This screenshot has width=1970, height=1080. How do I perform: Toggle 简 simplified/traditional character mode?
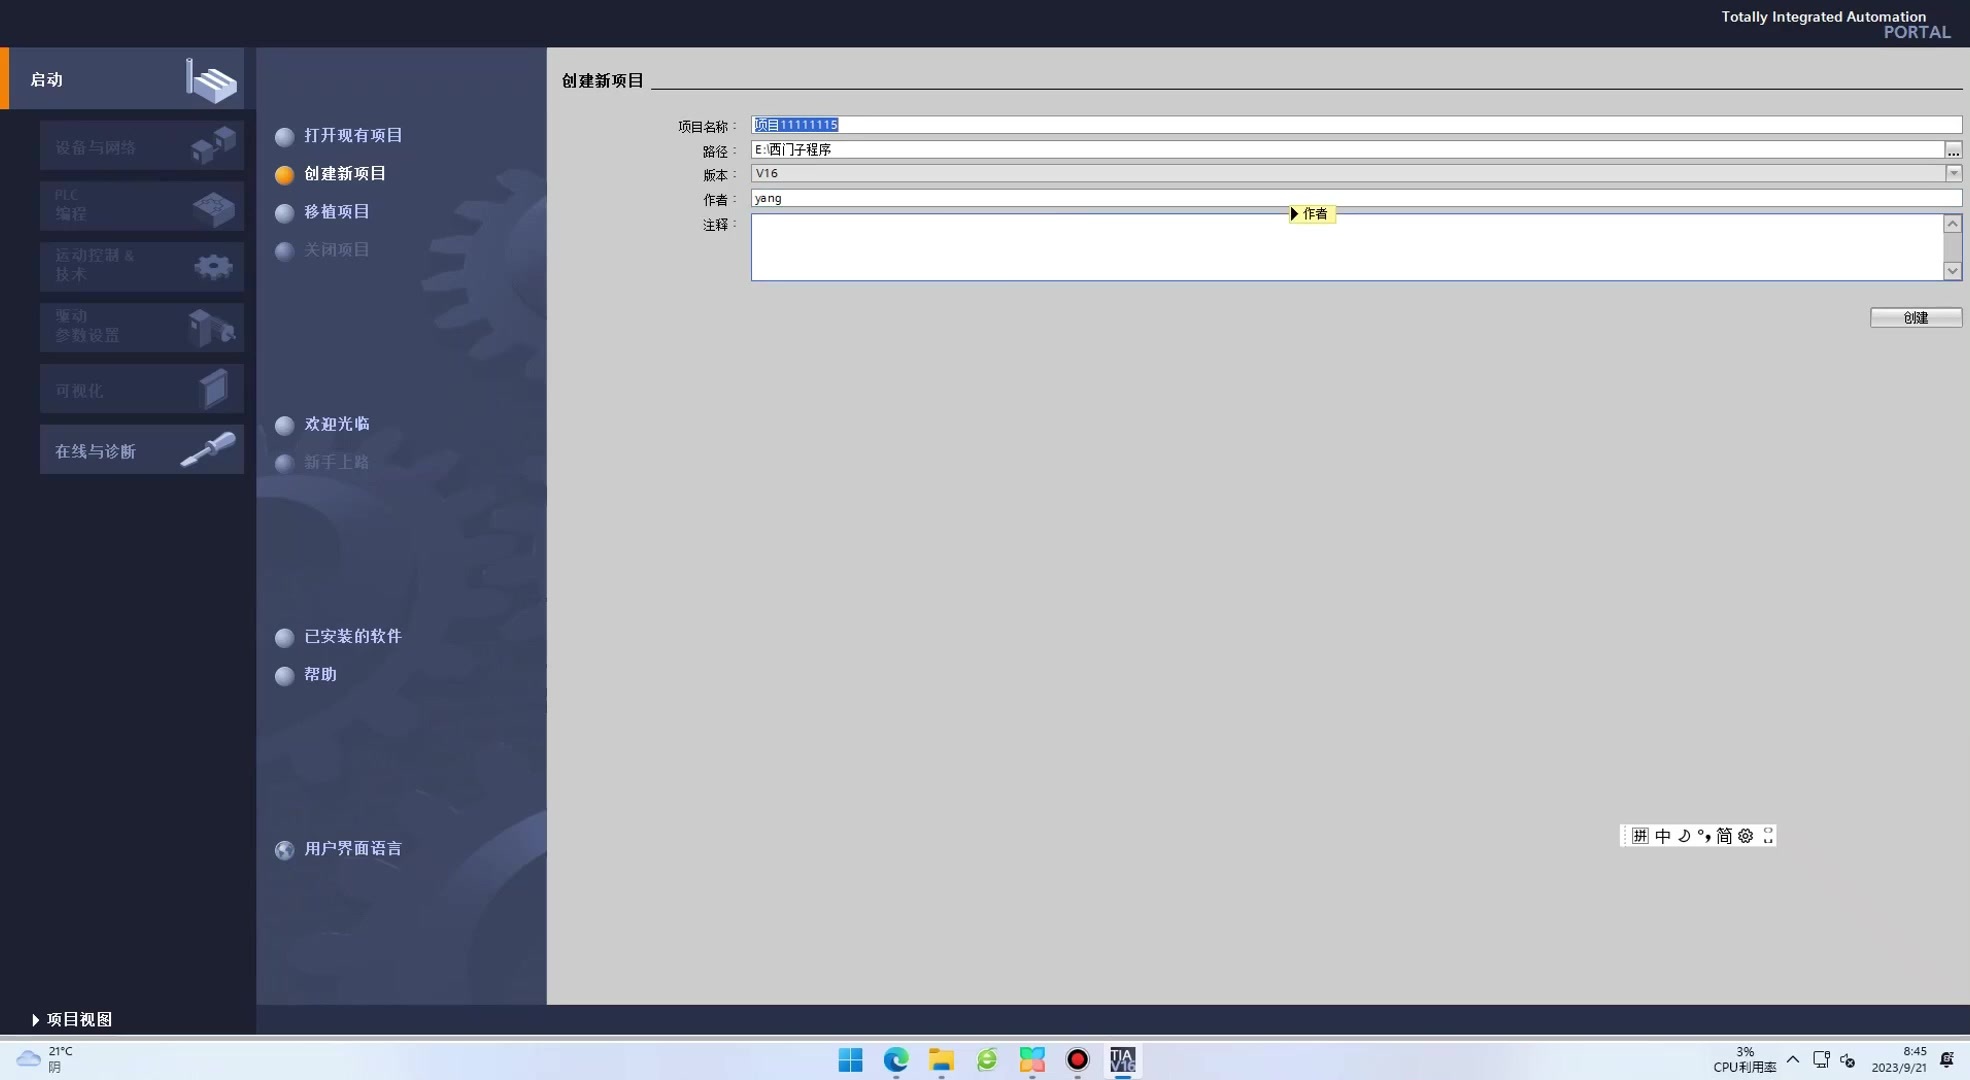point(1724,836)
